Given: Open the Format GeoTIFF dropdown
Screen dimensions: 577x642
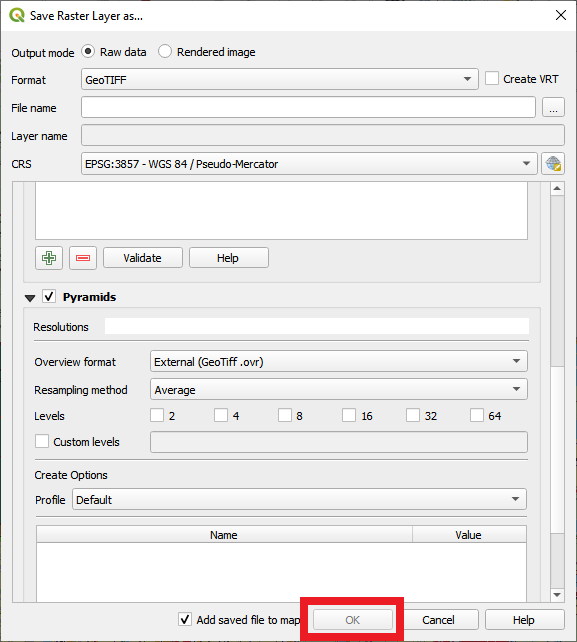Looking at the screenshot, I should [x=280, y=79].
